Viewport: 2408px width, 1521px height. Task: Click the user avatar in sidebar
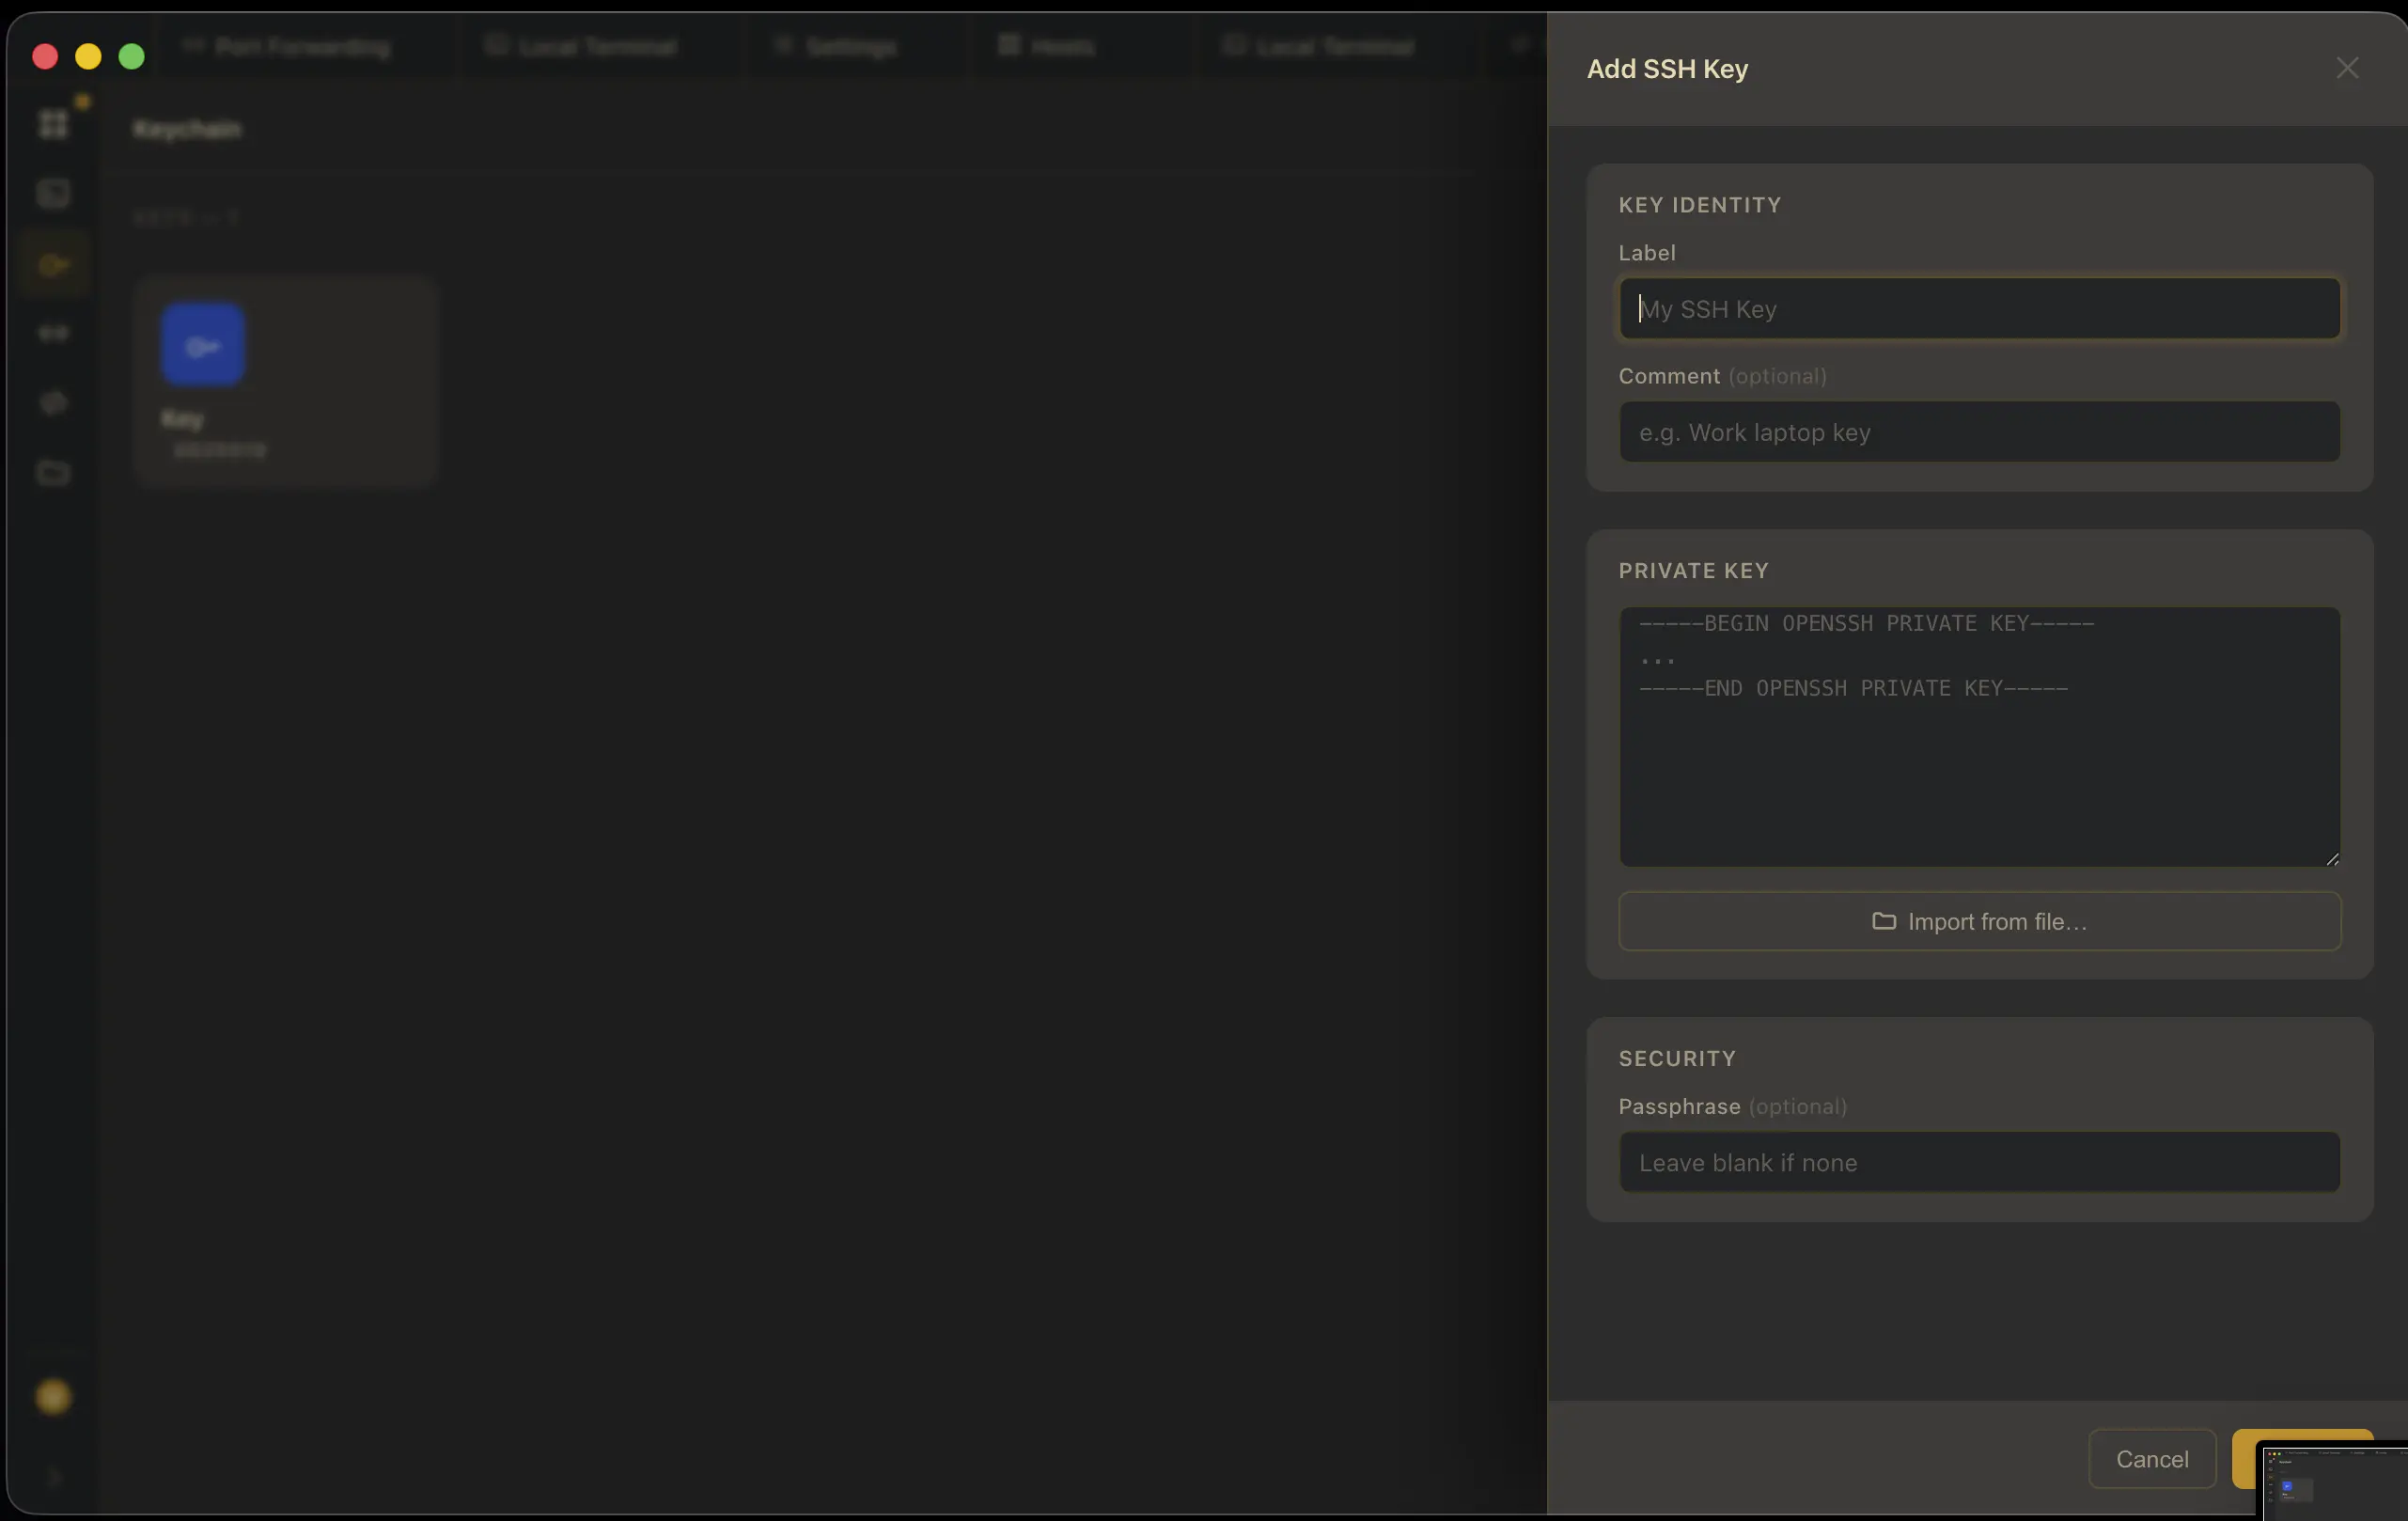coord(53,1397)
